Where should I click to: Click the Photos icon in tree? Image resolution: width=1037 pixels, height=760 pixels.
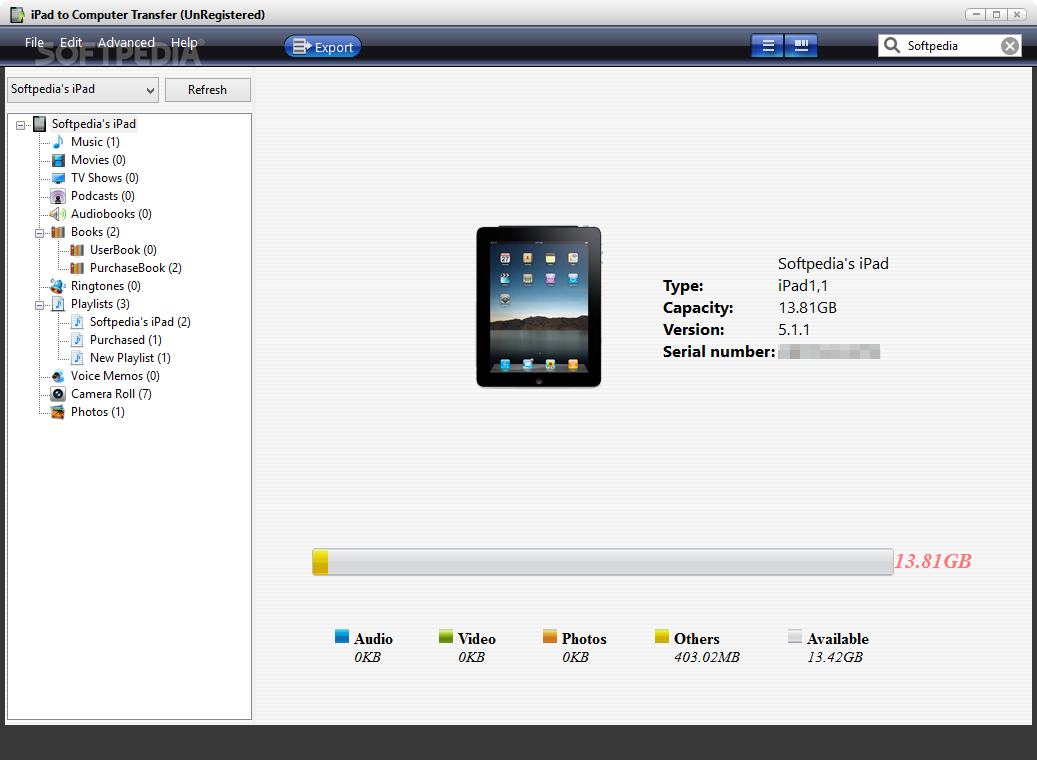point(58,412)
